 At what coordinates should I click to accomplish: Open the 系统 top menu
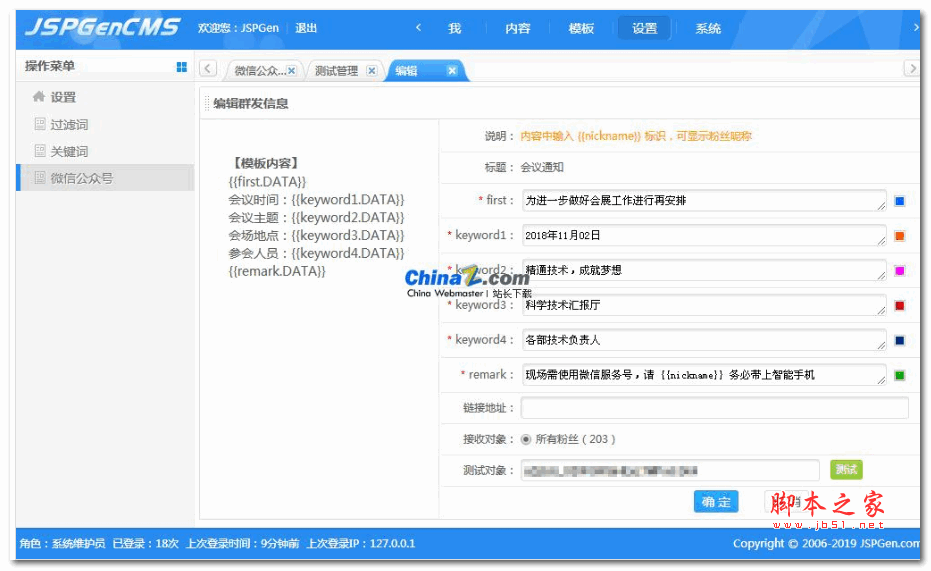tap(708, 28)
